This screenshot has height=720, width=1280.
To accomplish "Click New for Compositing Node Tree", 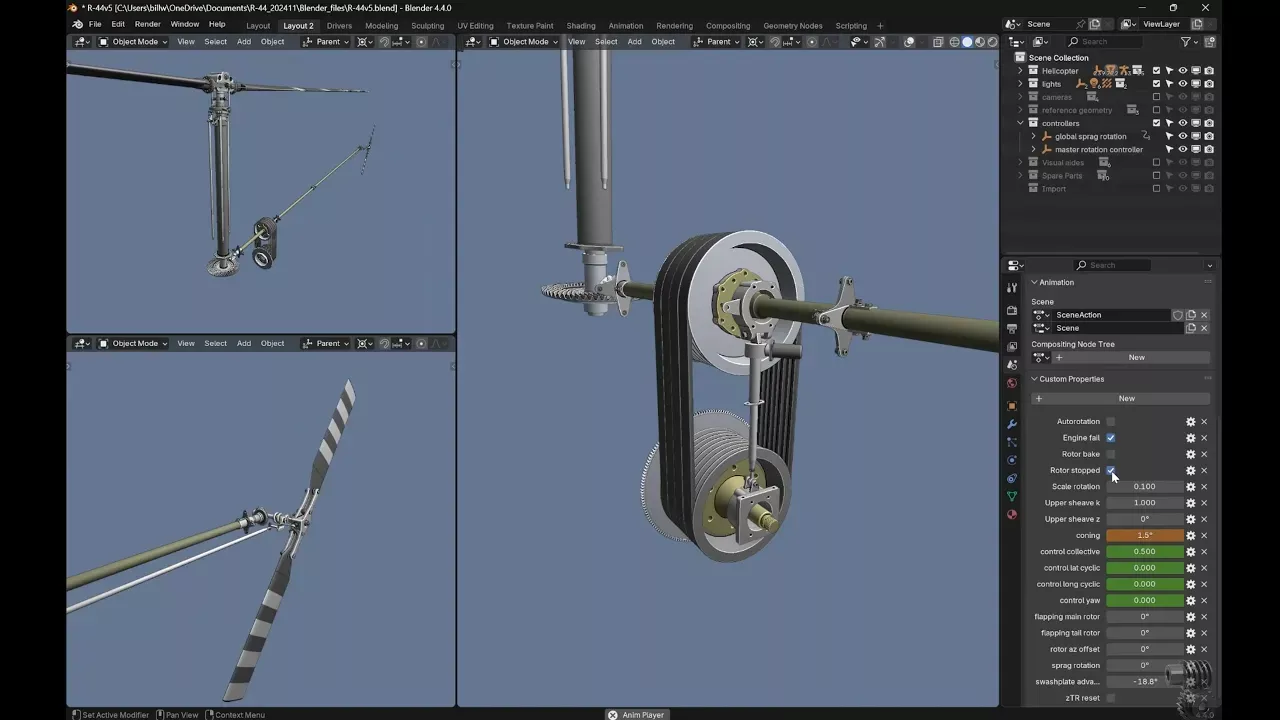I will [x=1136, y=358].
